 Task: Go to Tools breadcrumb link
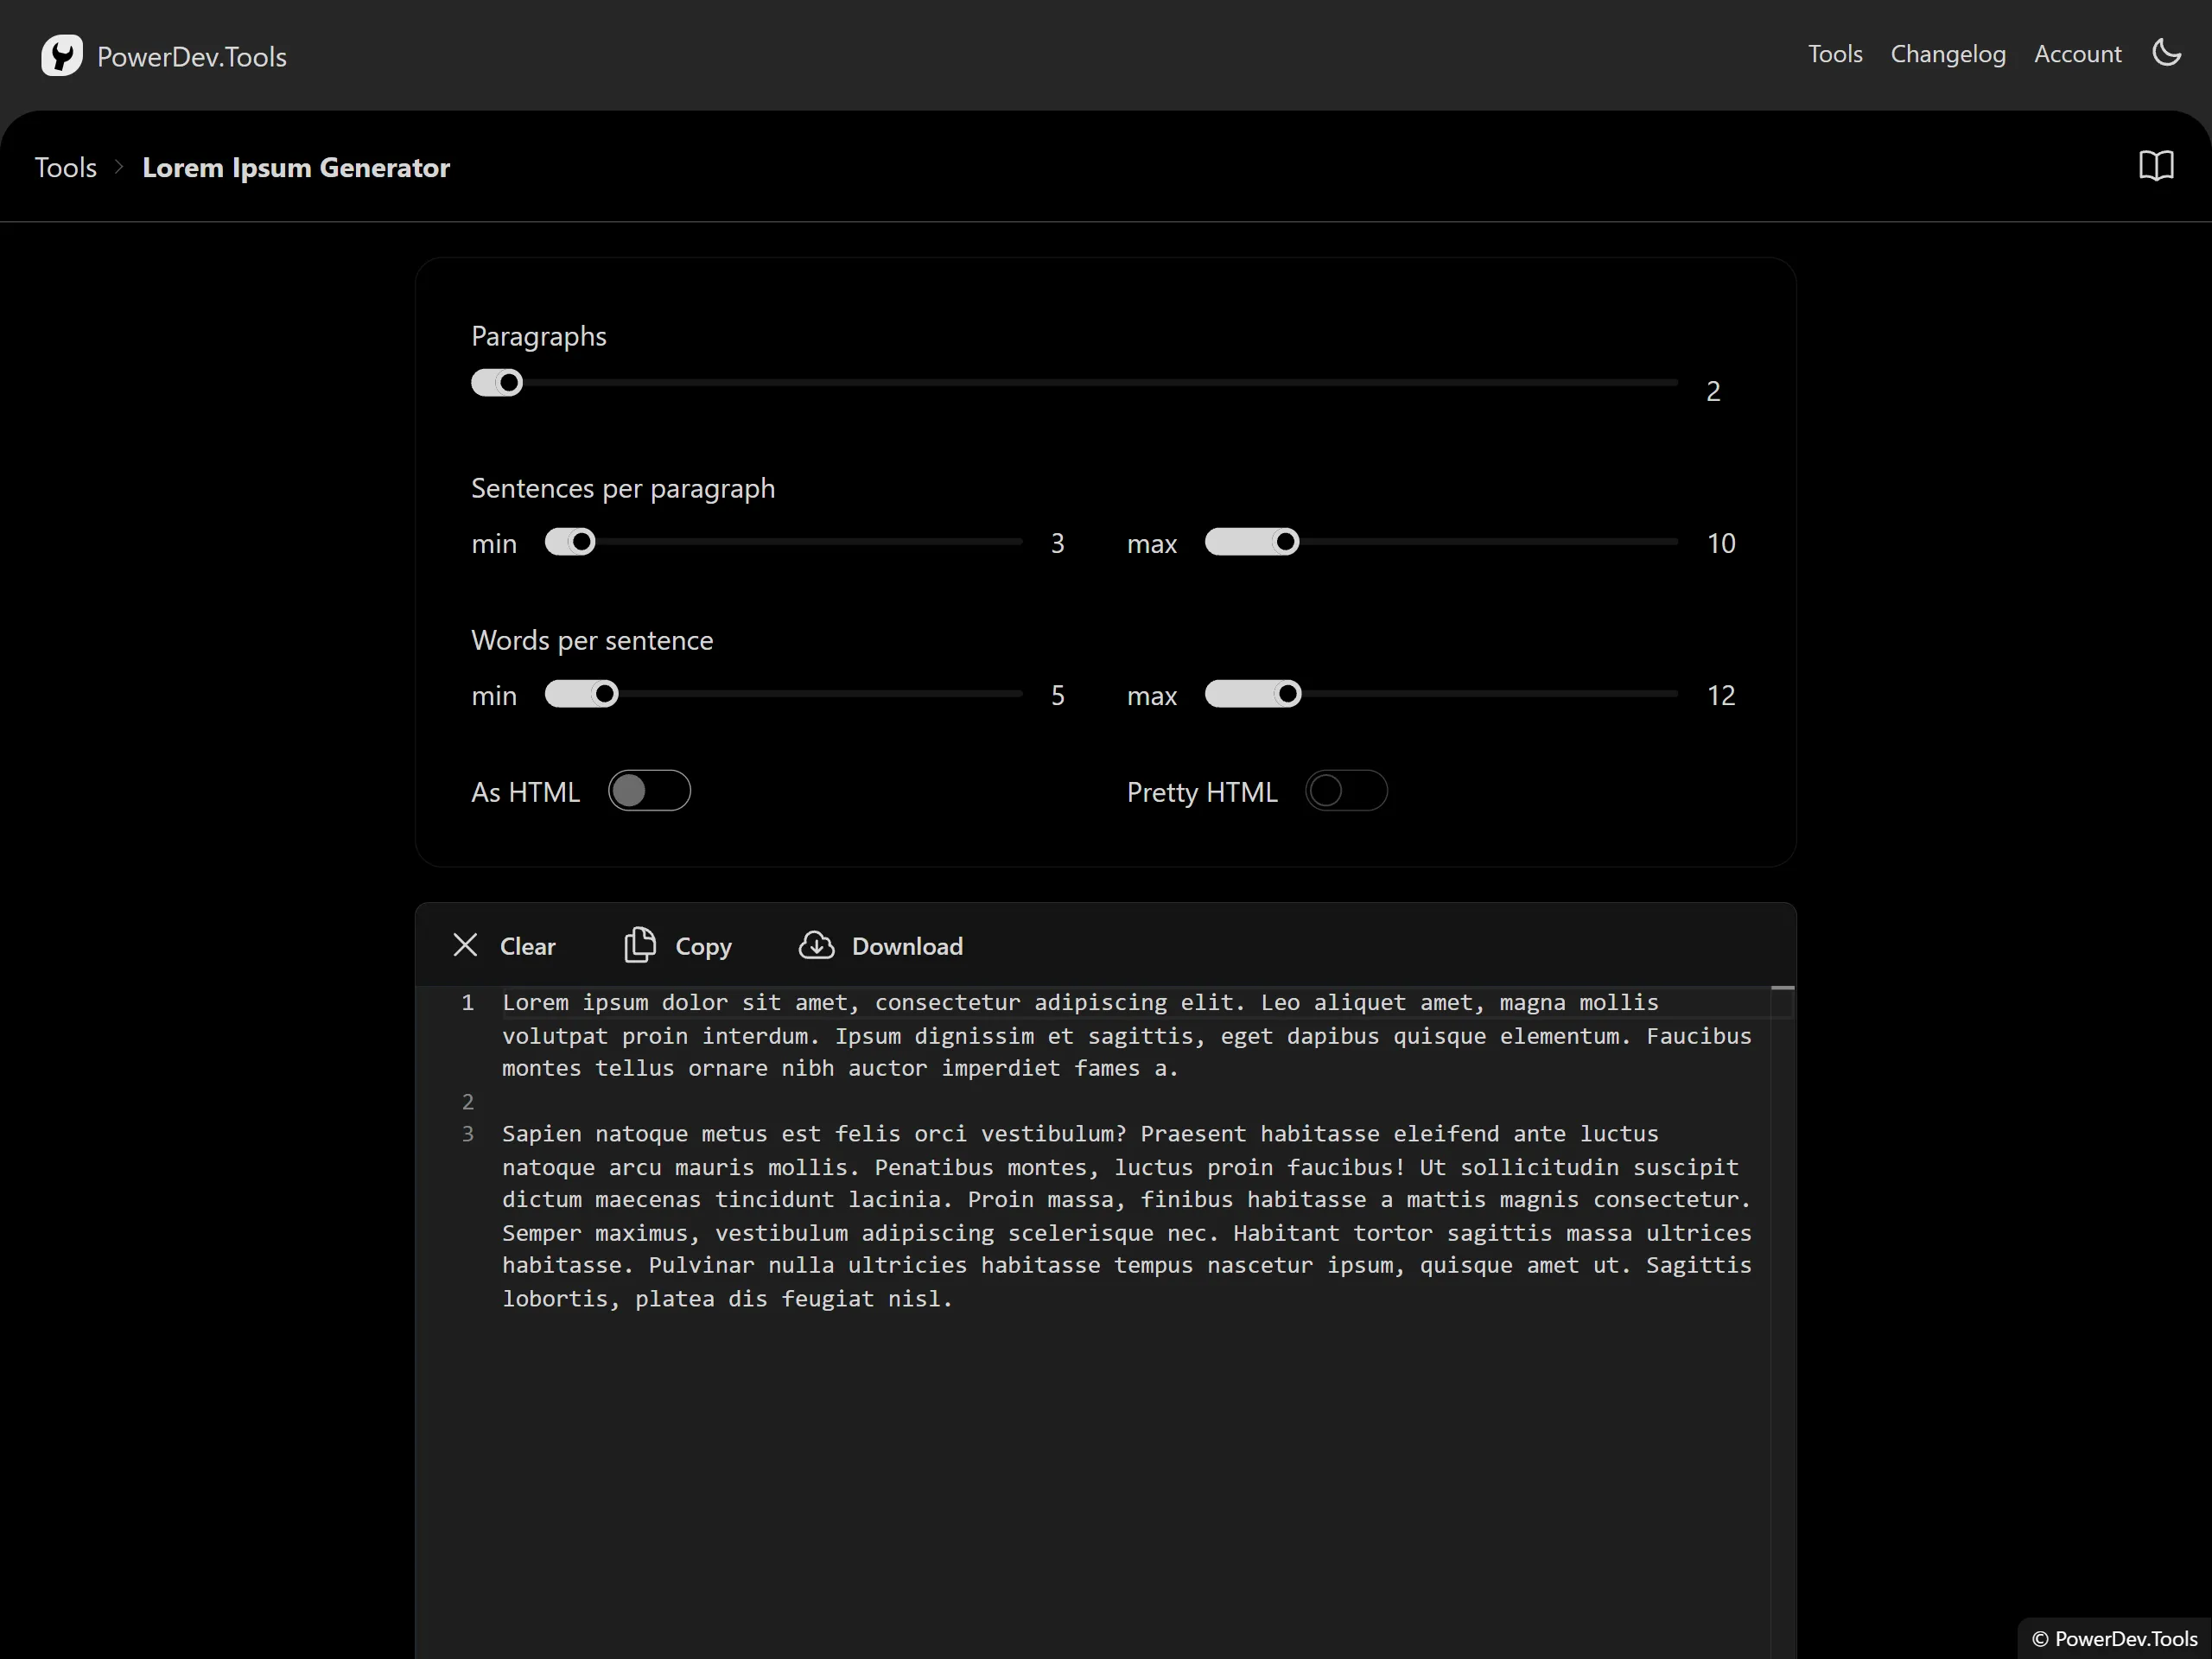point(66,167)
